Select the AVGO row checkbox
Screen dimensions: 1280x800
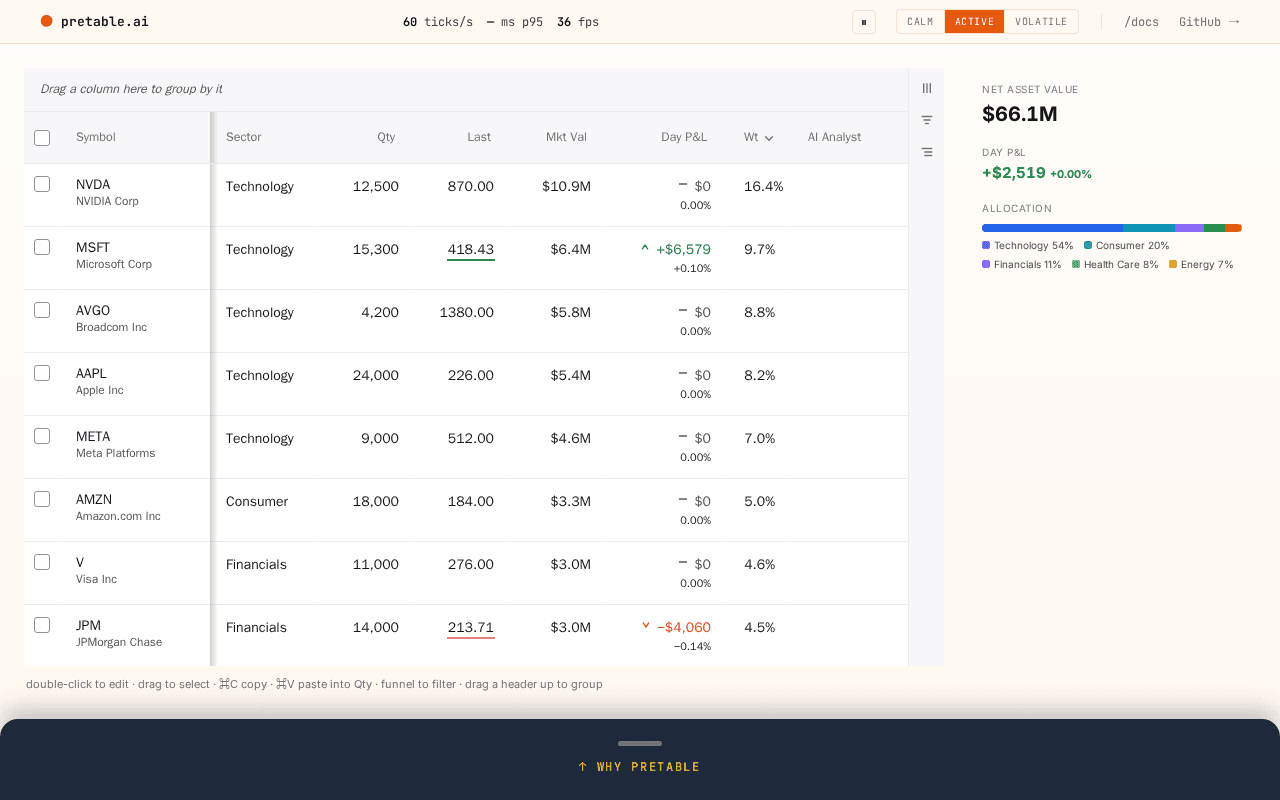(42, 310)
